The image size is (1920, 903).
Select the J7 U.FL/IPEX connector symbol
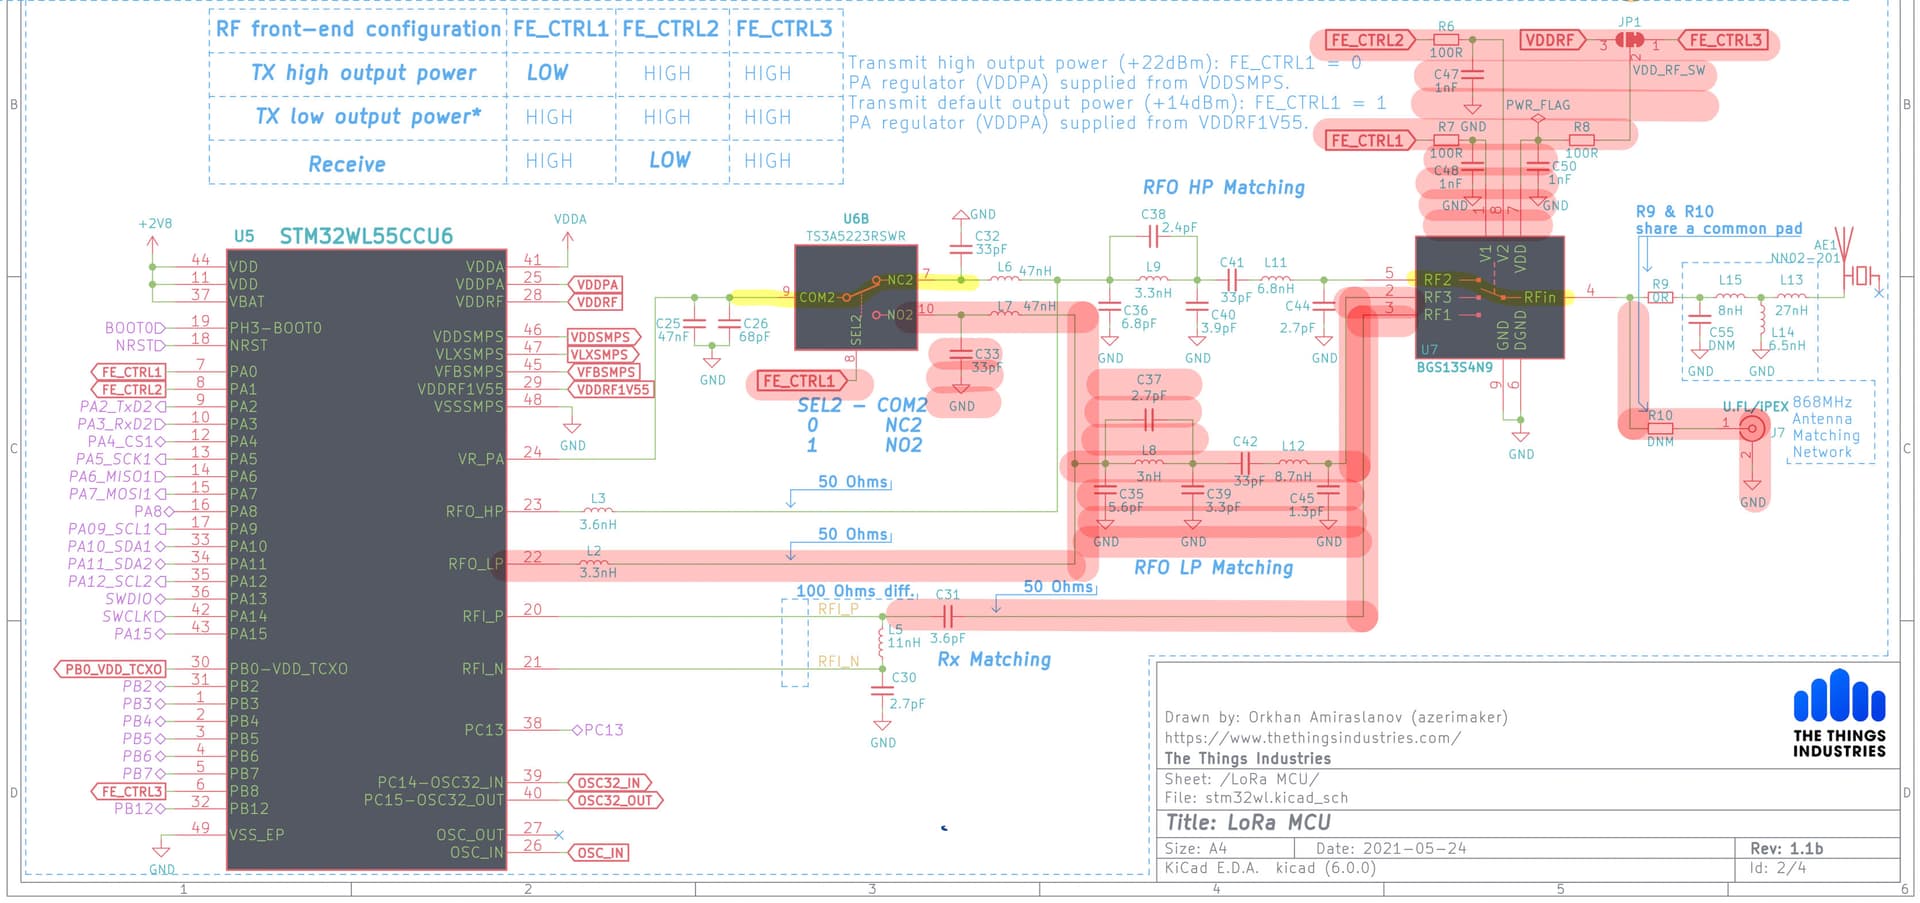pos(1751,428)
